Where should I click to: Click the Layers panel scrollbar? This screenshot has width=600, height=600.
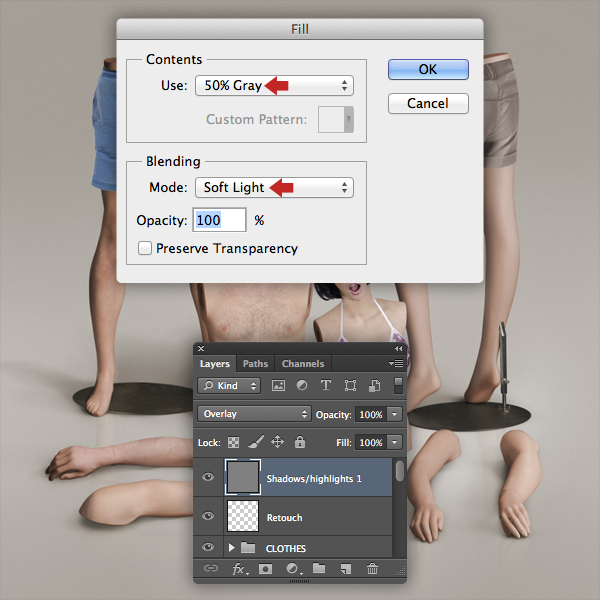(399, 471)
